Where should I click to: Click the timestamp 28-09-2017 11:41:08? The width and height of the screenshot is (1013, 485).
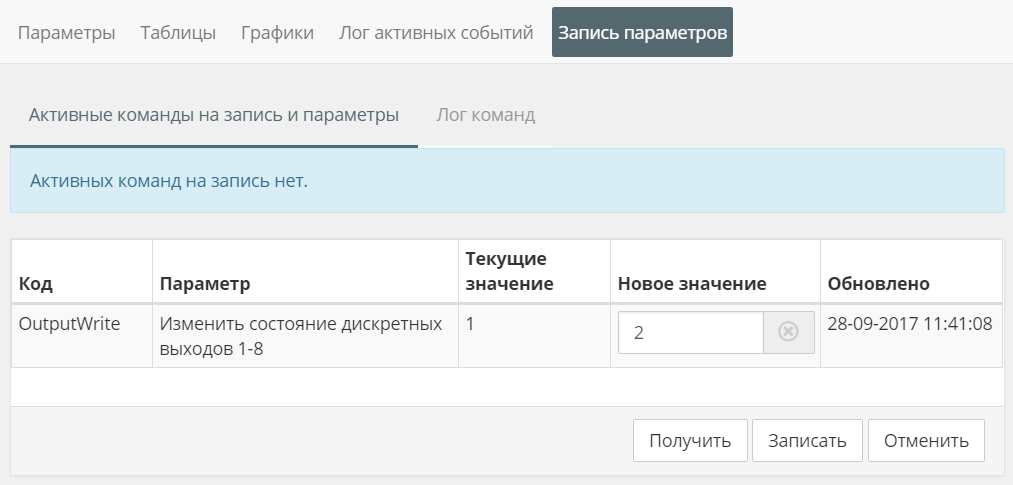click(x=909, y=324)
